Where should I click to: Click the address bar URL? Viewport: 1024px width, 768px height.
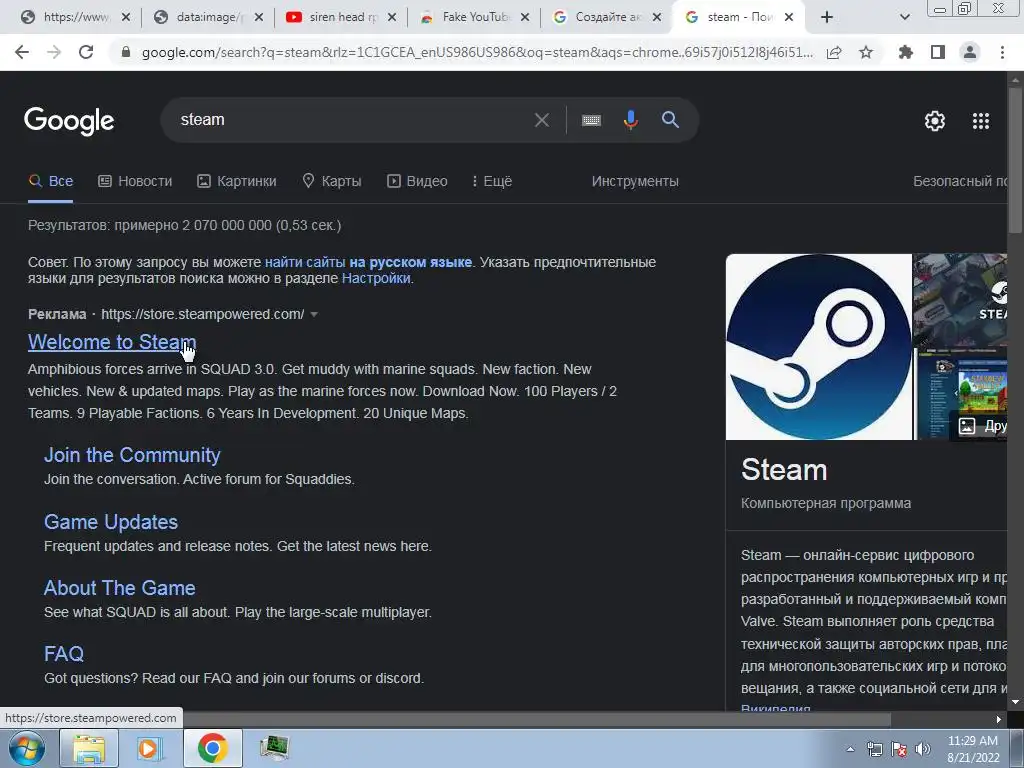click(477, 53)
